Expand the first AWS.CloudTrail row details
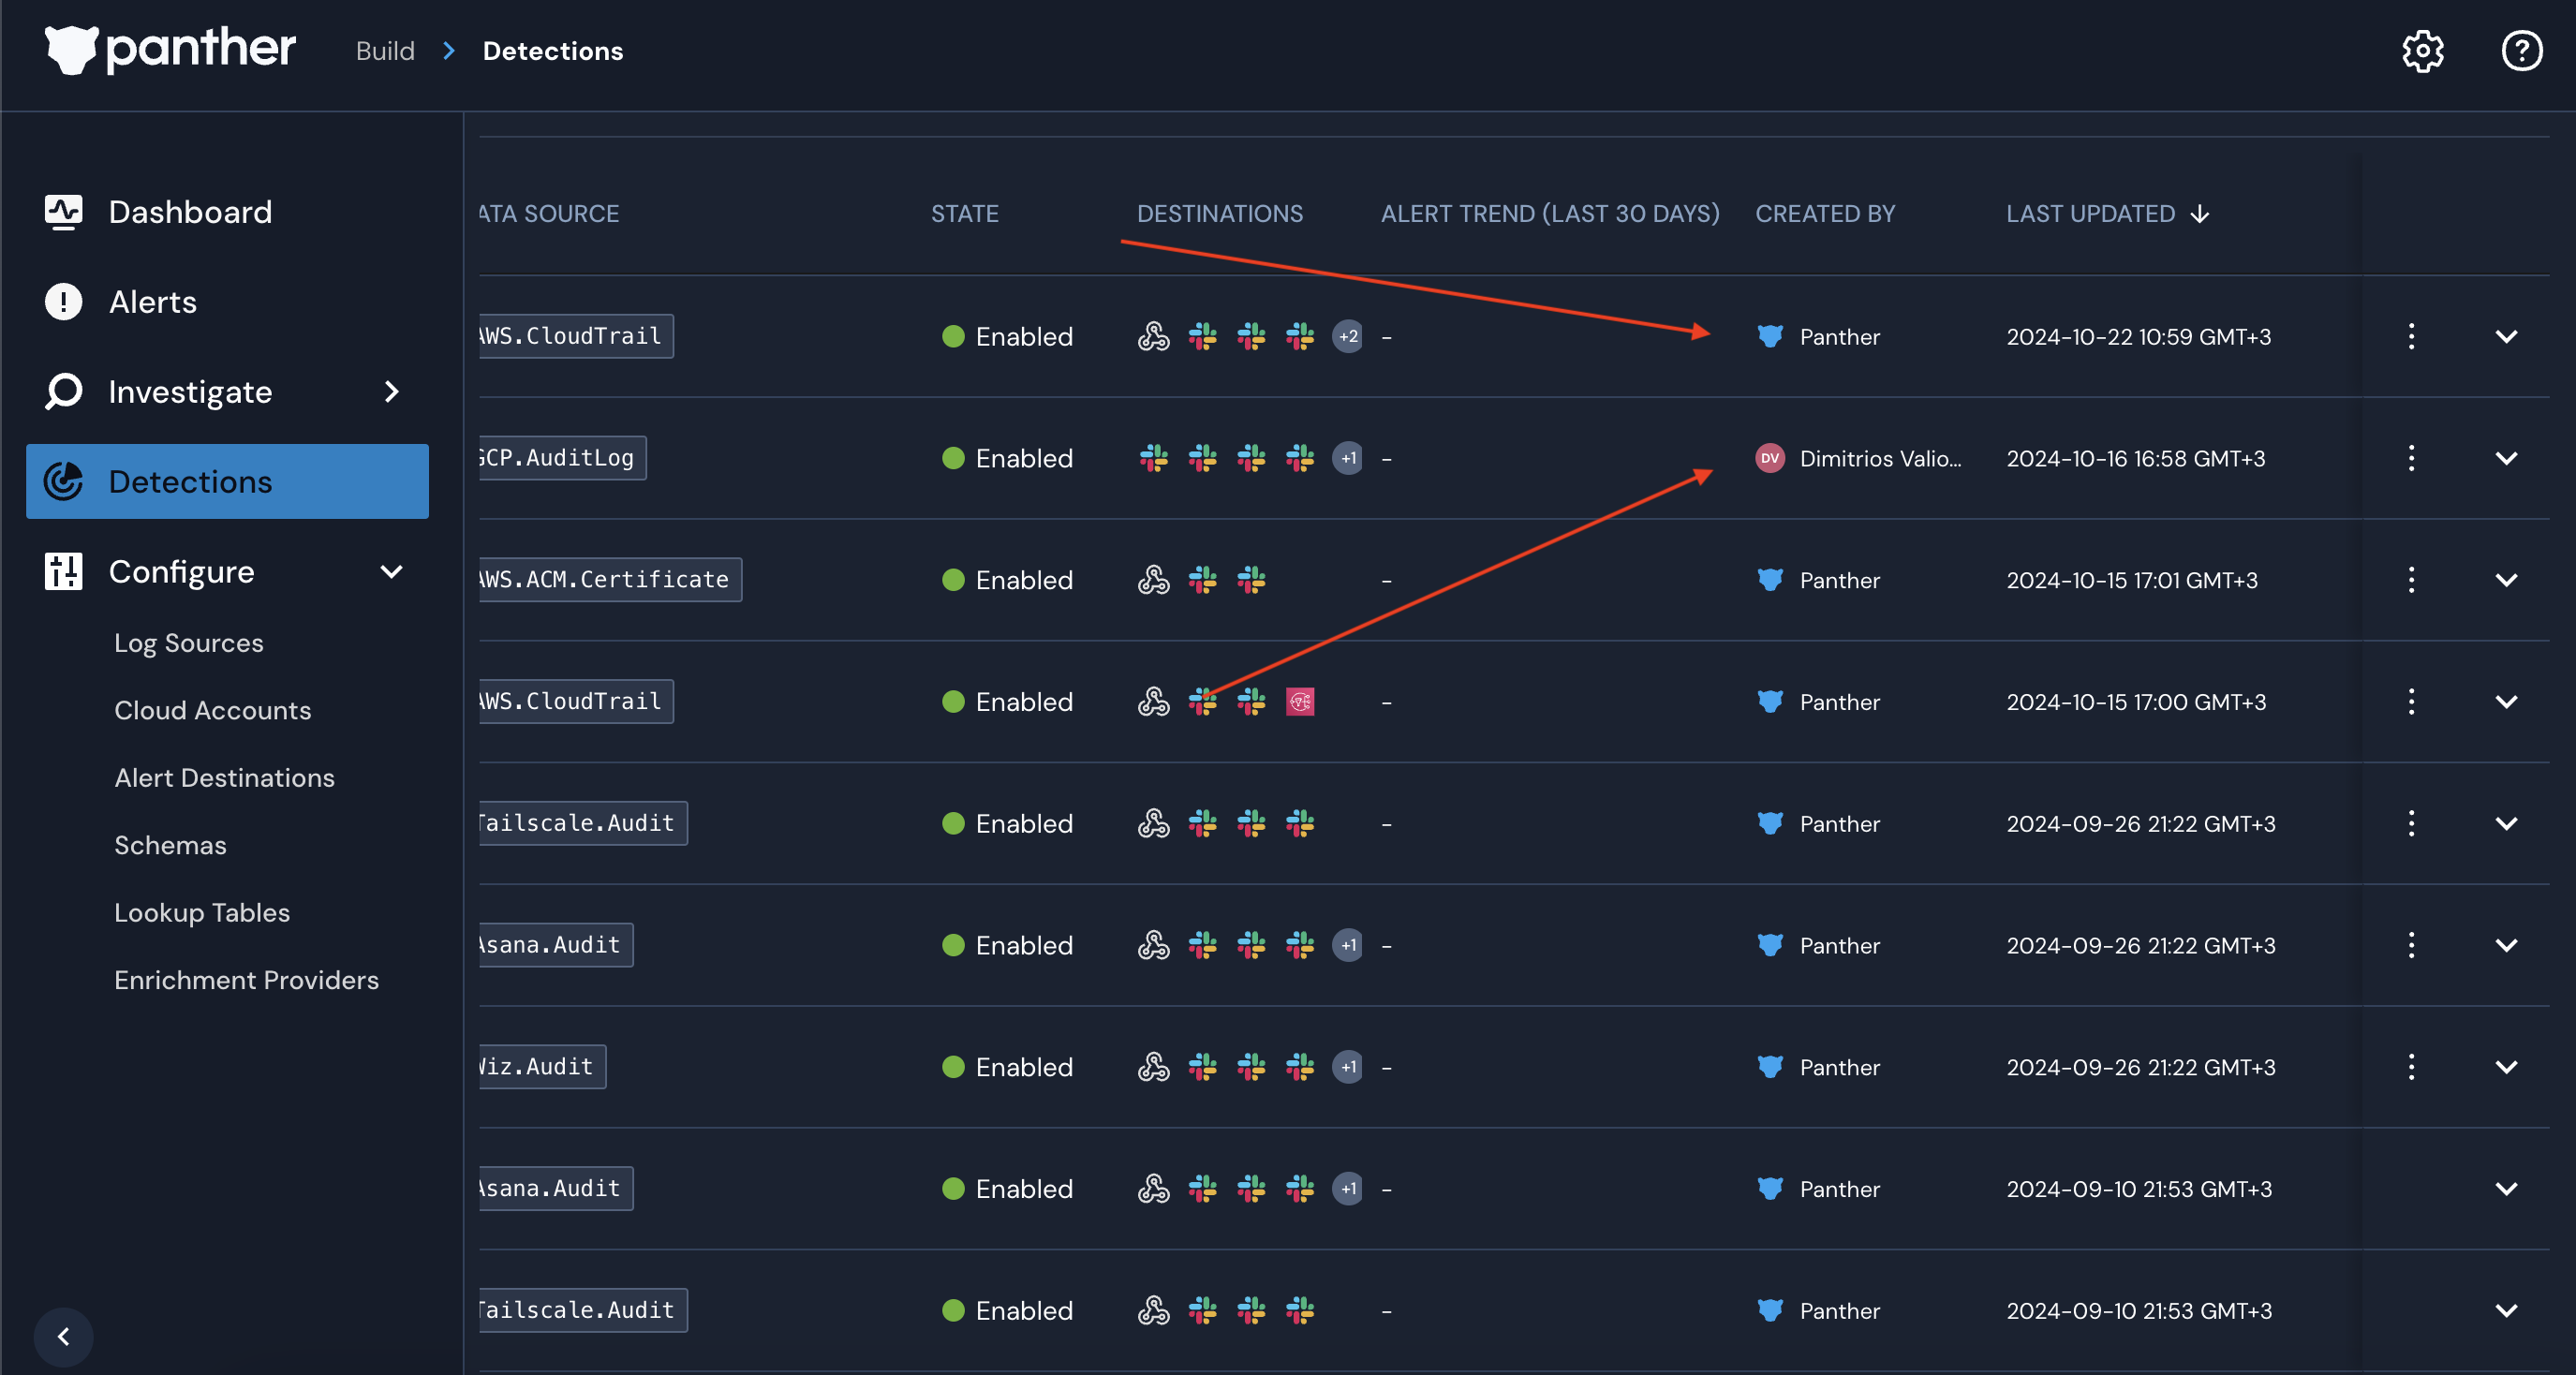Image resolution: width=2576 pixels, height=1375 pixels. pos(2505,337)
